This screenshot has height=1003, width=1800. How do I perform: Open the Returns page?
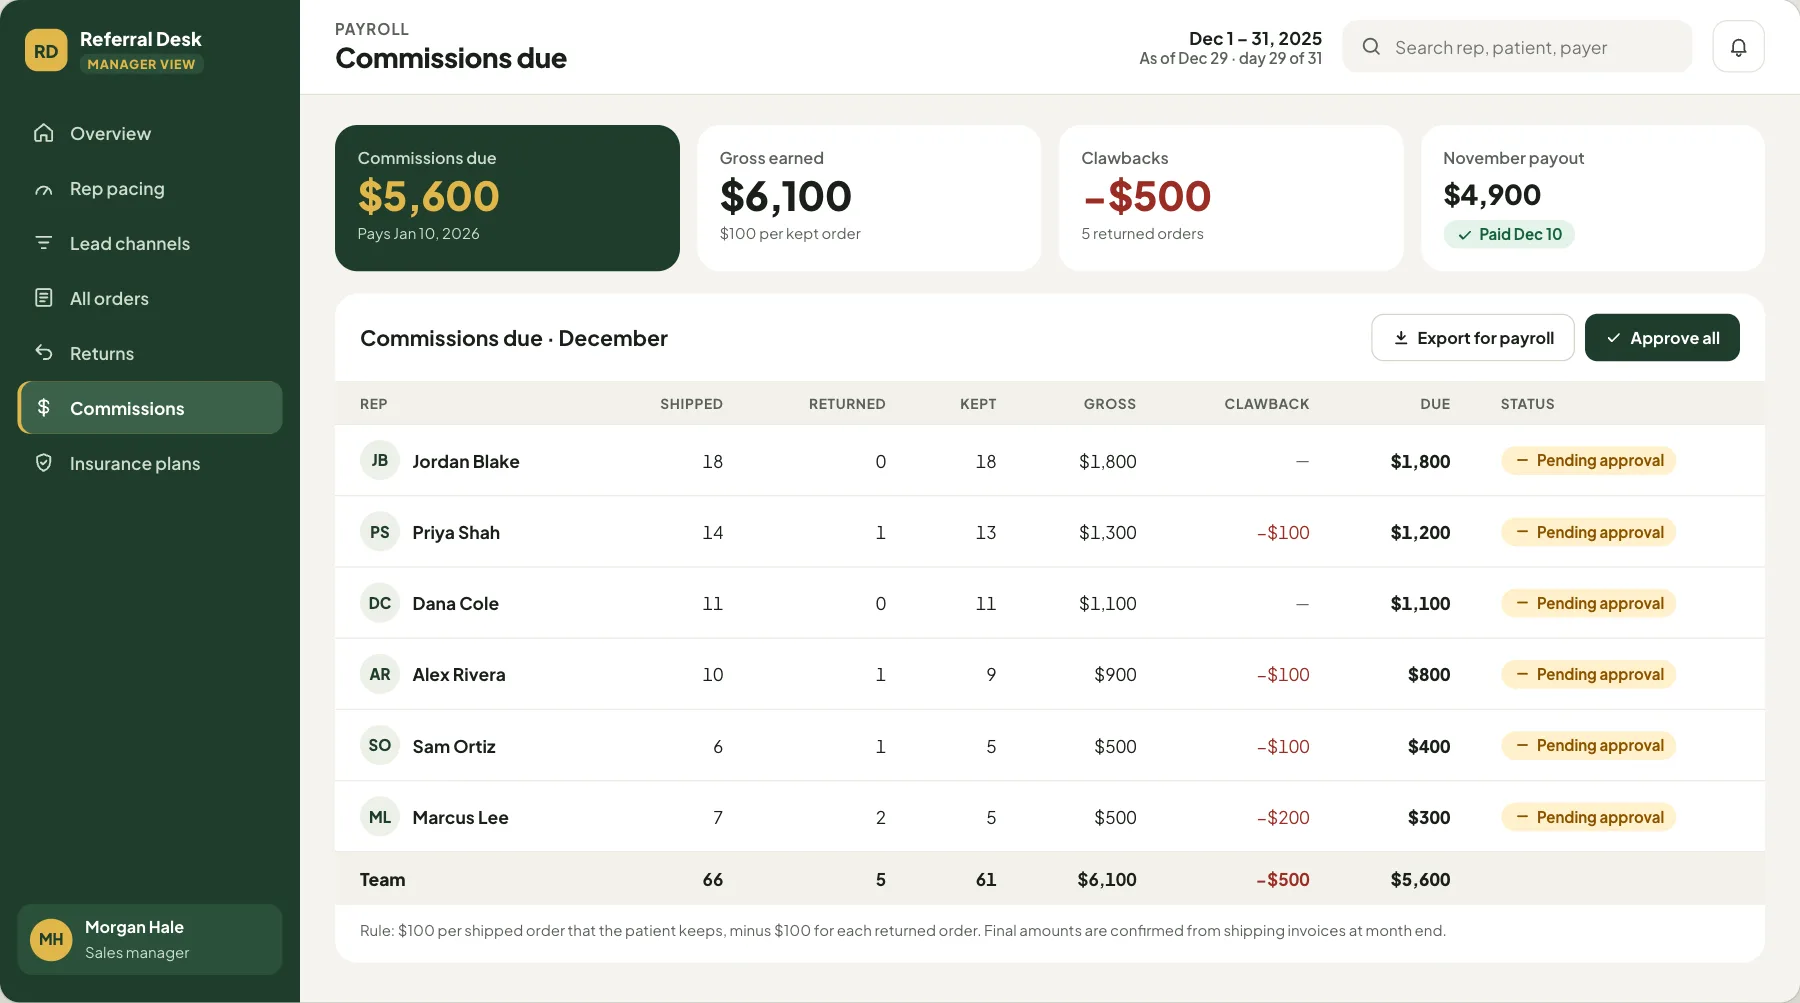pos(150,353)
